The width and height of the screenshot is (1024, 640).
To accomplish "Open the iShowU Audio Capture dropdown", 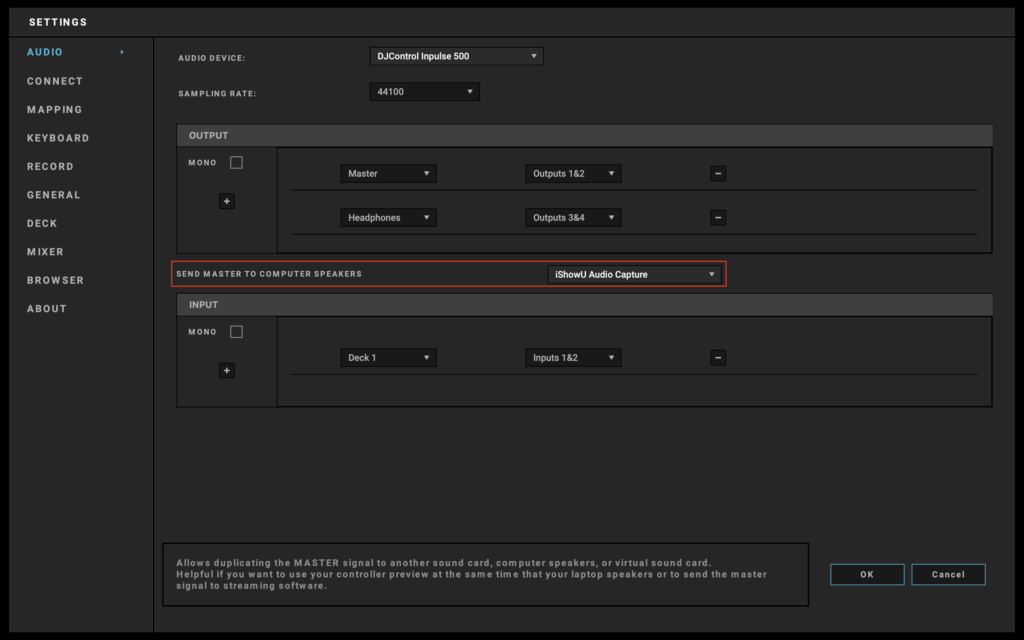I will click(634, 274).
